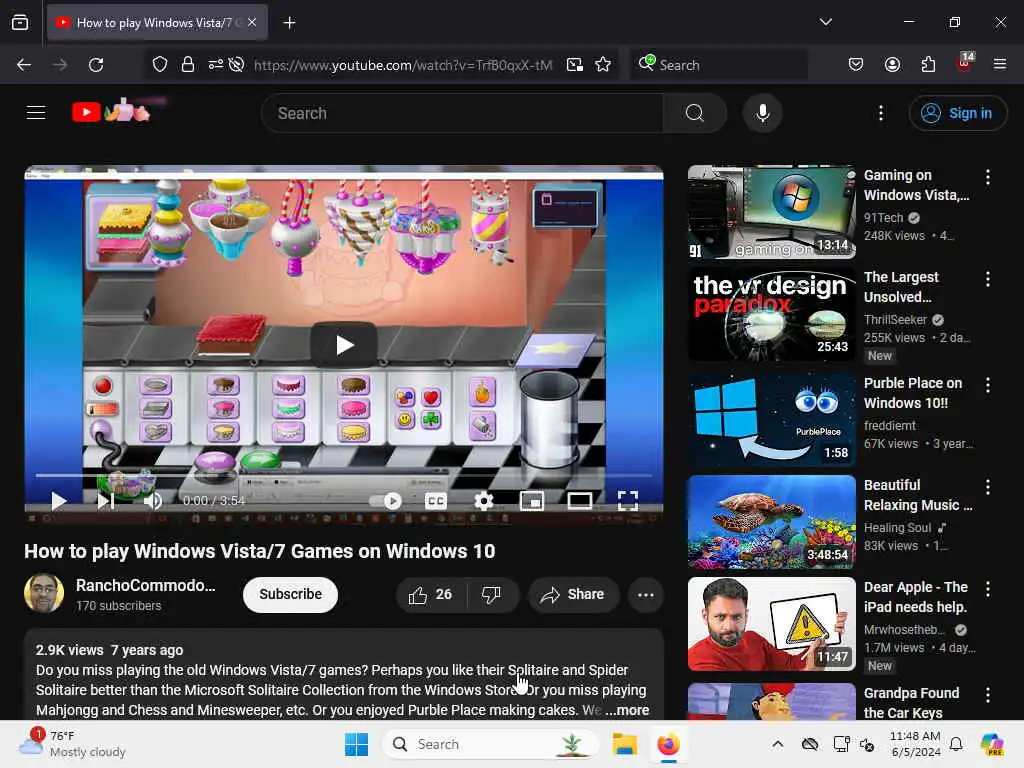This screenshot has height=768, width=1024.
Task: Open Gaming on Windows Vista video thumbnail
Action: click(x=771, y=212)
